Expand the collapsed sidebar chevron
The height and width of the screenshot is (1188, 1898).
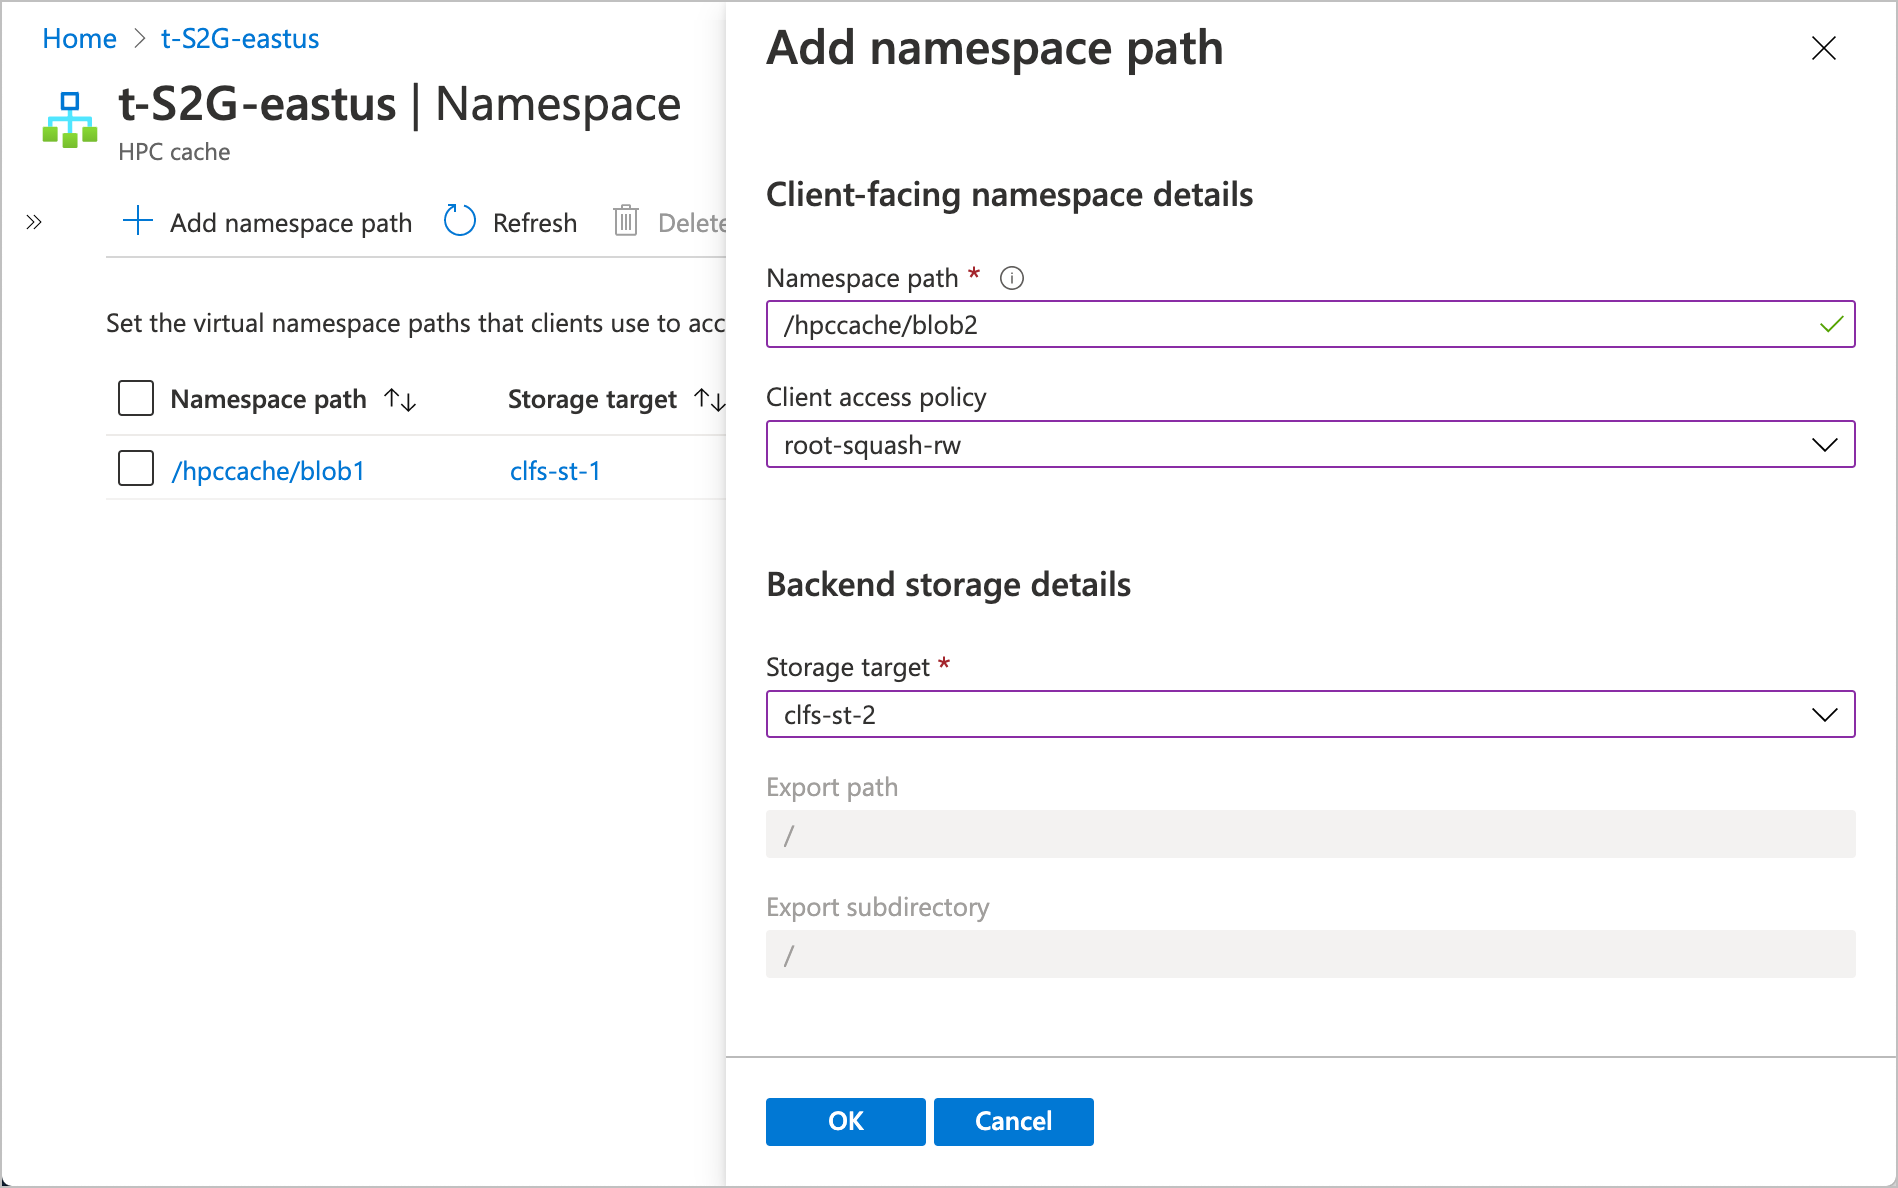tap(33, 221)
